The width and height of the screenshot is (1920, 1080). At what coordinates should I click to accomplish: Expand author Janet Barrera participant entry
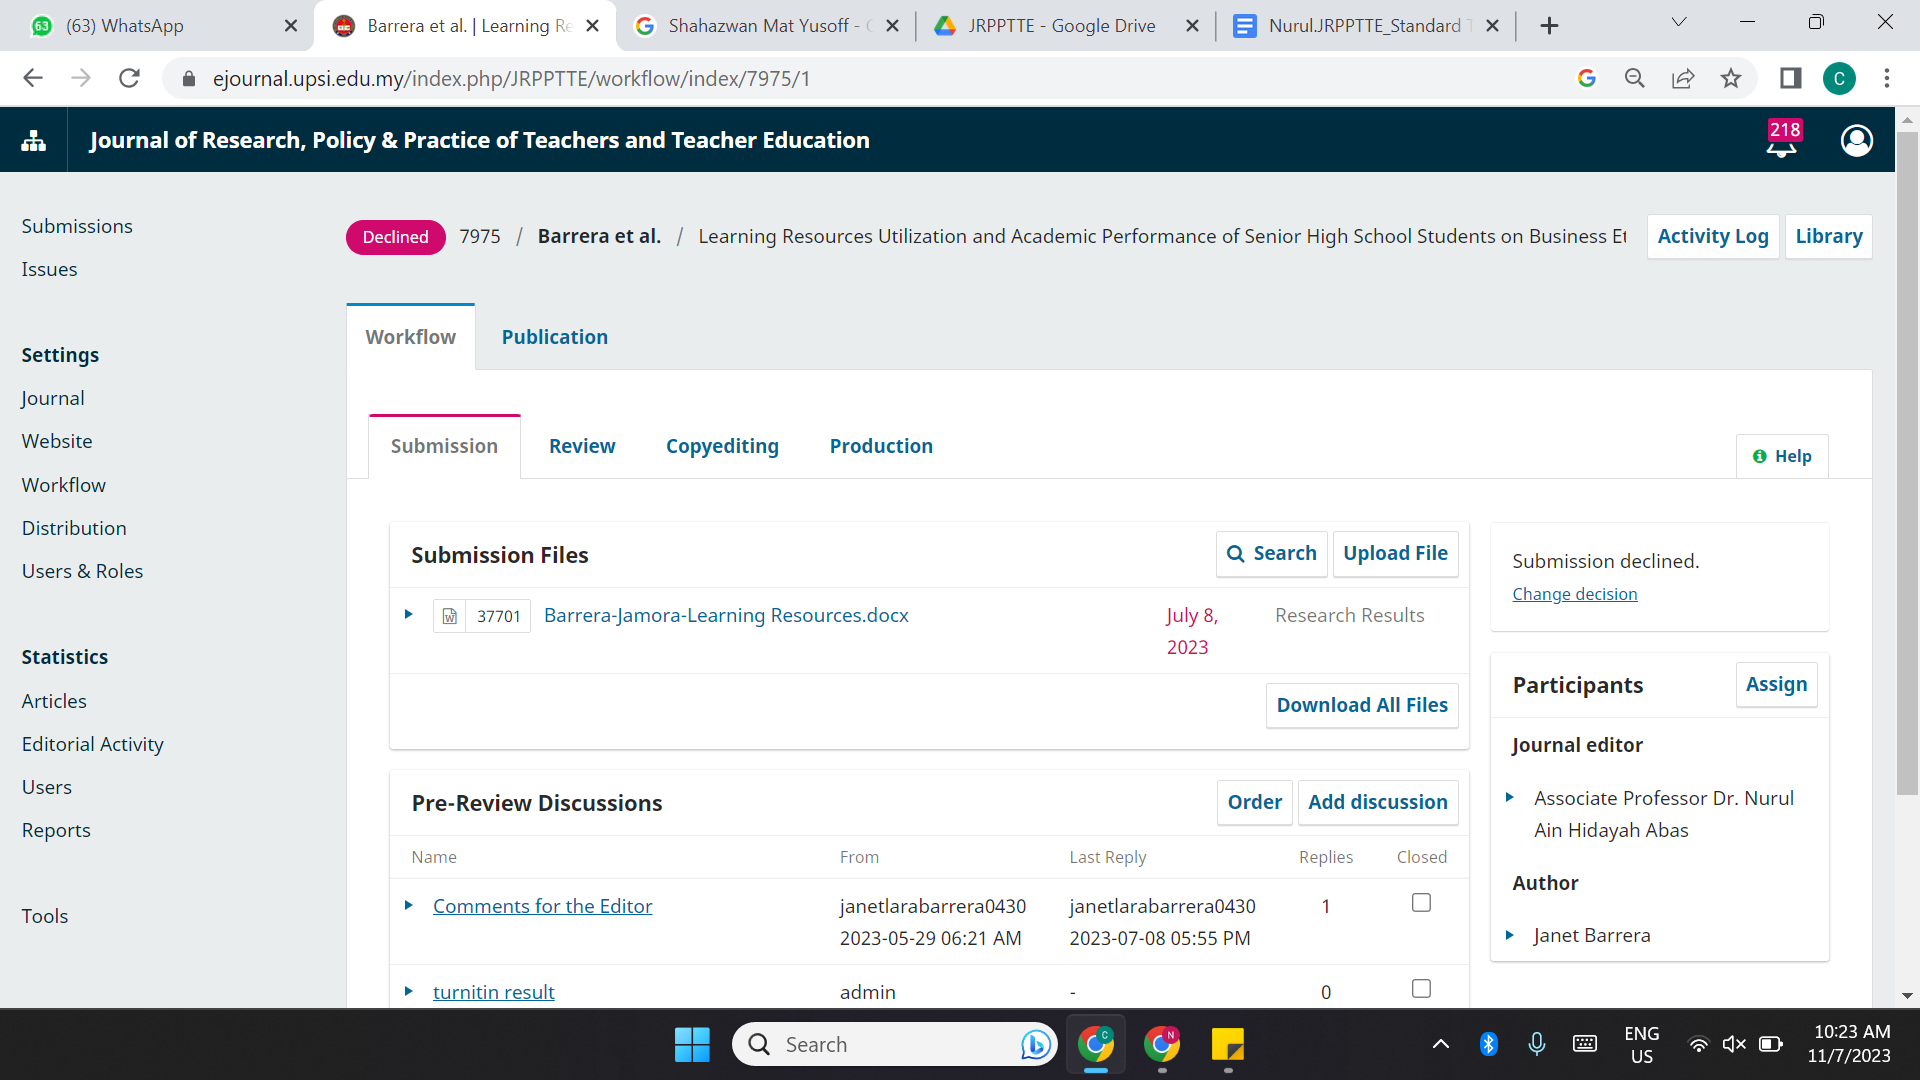click(x=1510, y=935)
